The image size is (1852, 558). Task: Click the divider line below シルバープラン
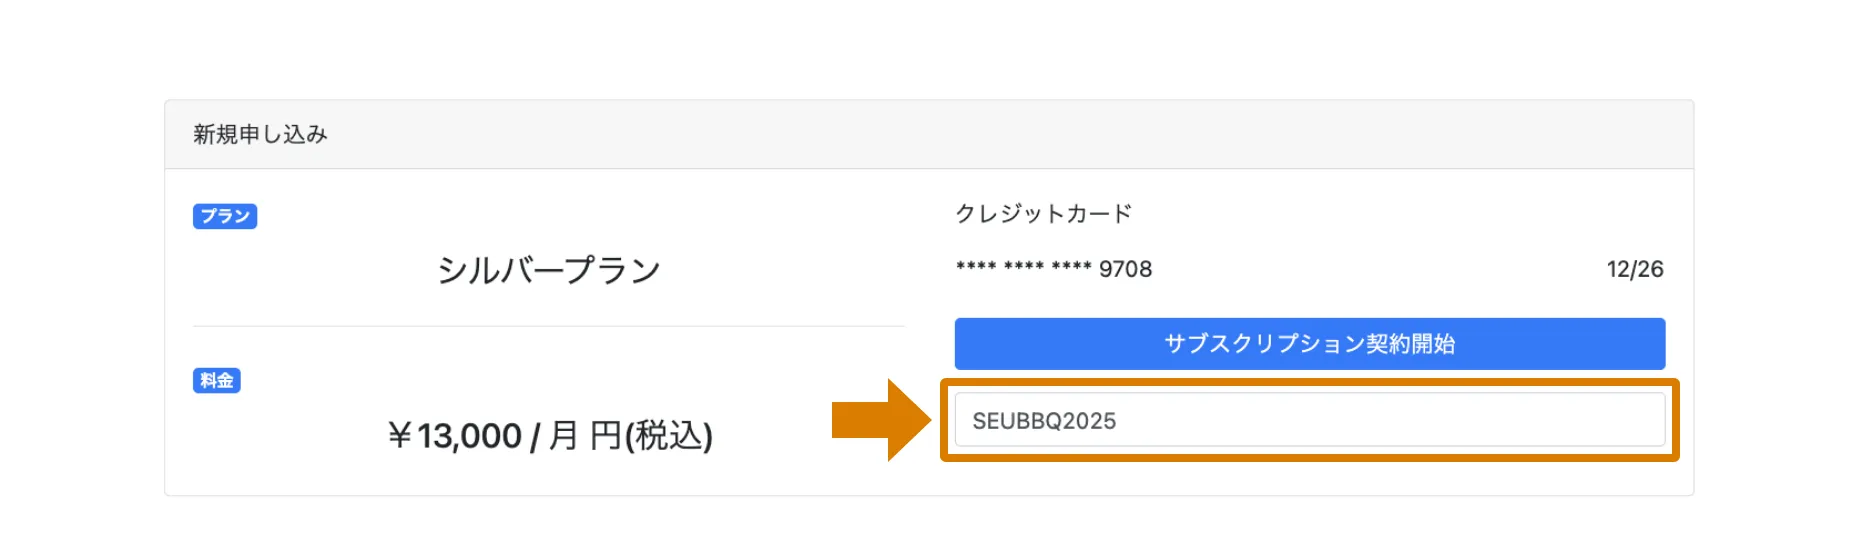click(548, 326)
